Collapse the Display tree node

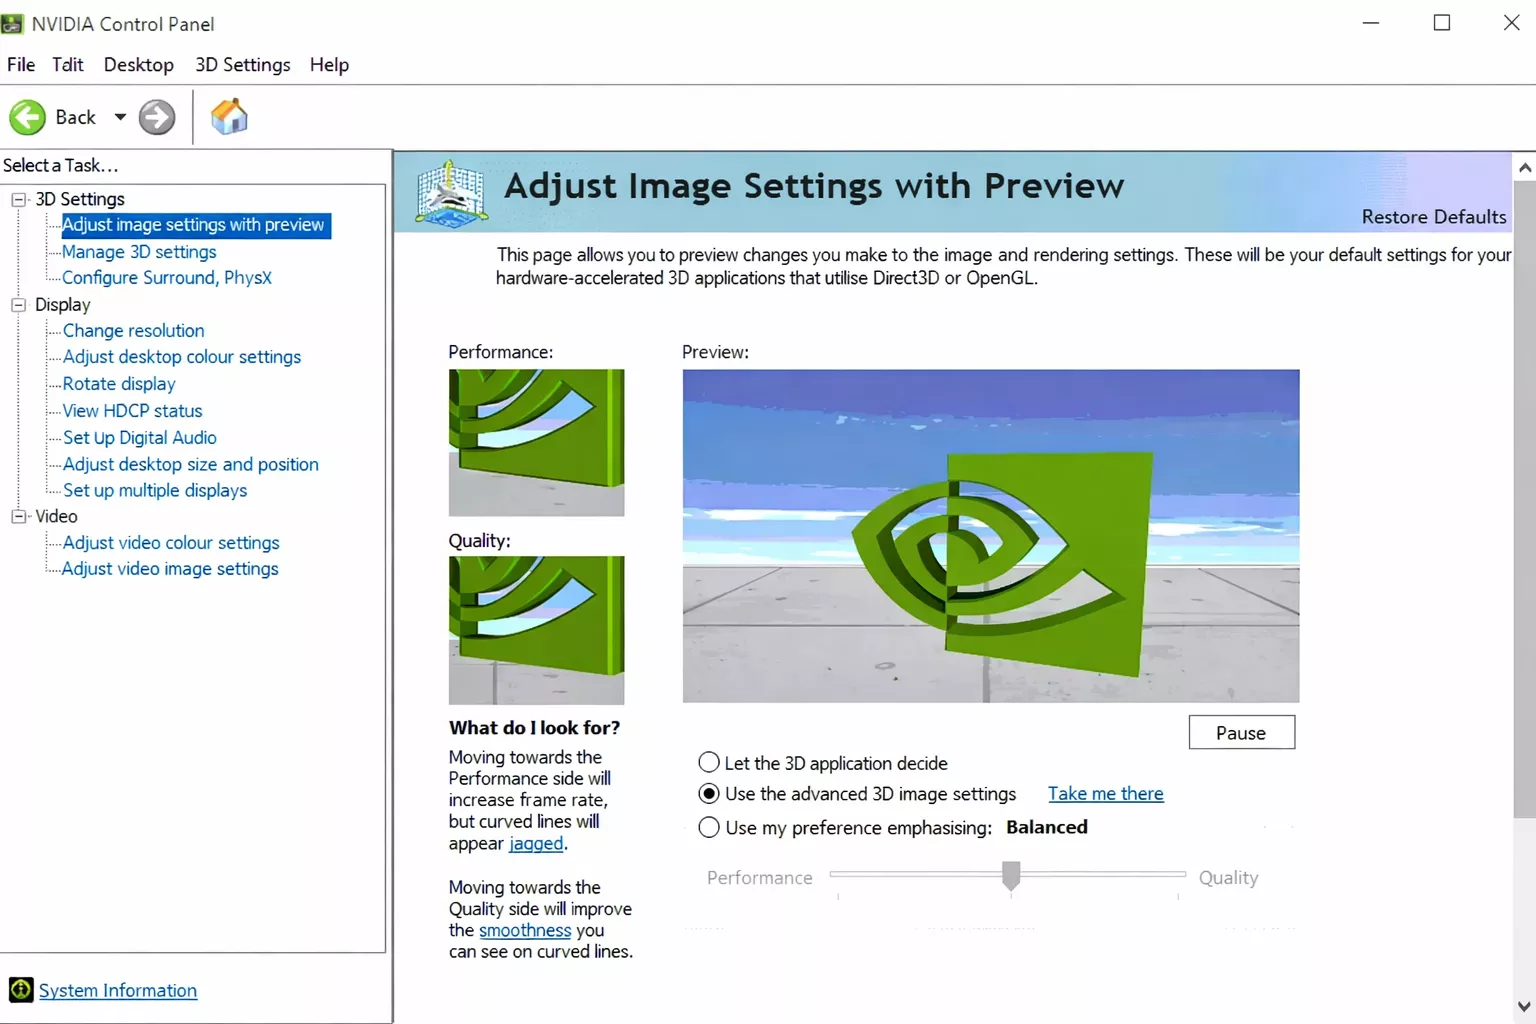click(18, 305)
